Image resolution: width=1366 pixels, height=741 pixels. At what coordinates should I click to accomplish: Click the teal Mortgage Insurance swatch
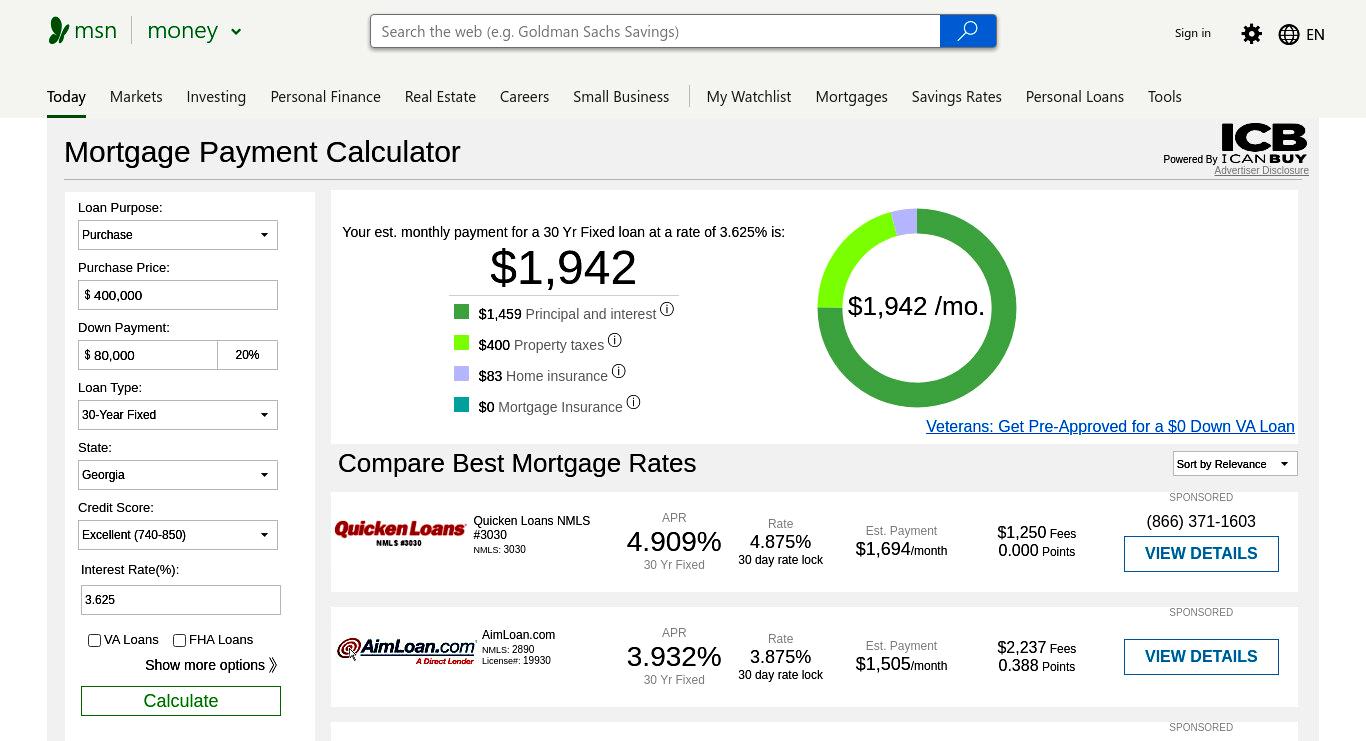(461, 405)
